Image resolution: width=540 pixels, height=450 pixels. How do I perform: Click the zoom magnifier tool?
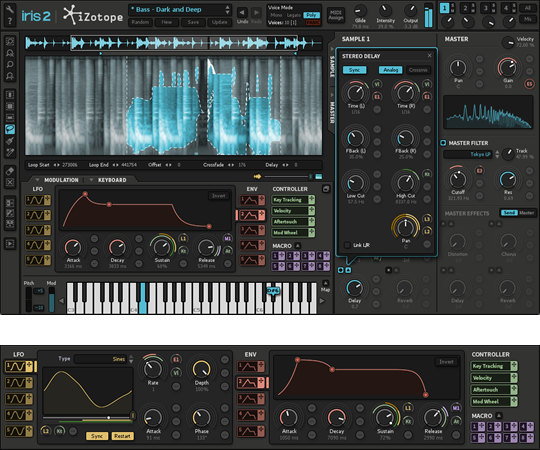click(x=10, y=64)
